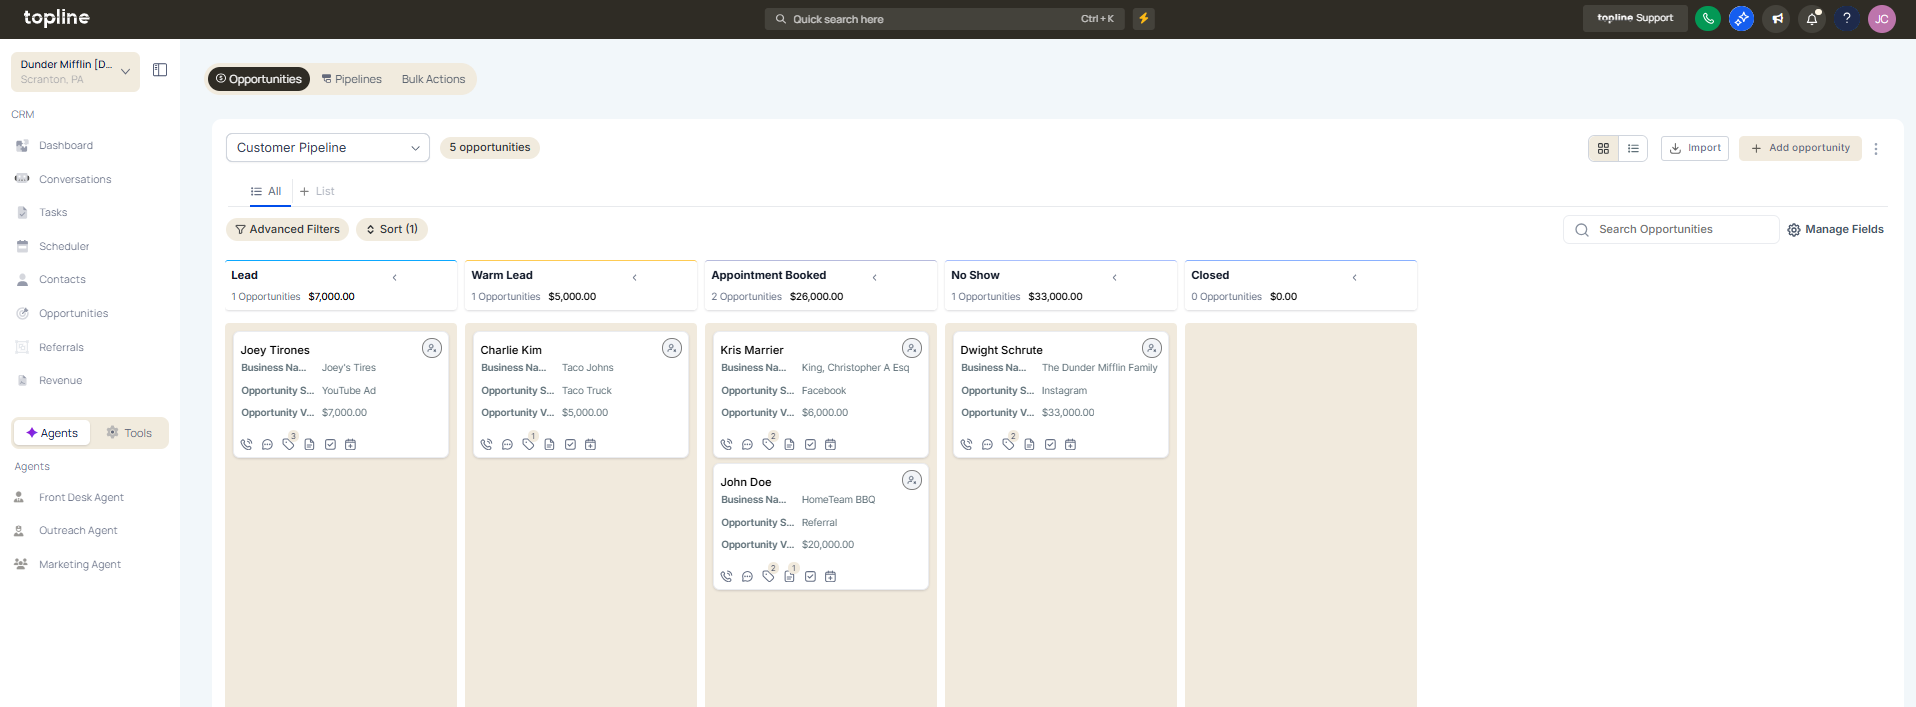Click the topline Support button
This screenshot has width=1916, height=707.
click(x=1635, y=18)
